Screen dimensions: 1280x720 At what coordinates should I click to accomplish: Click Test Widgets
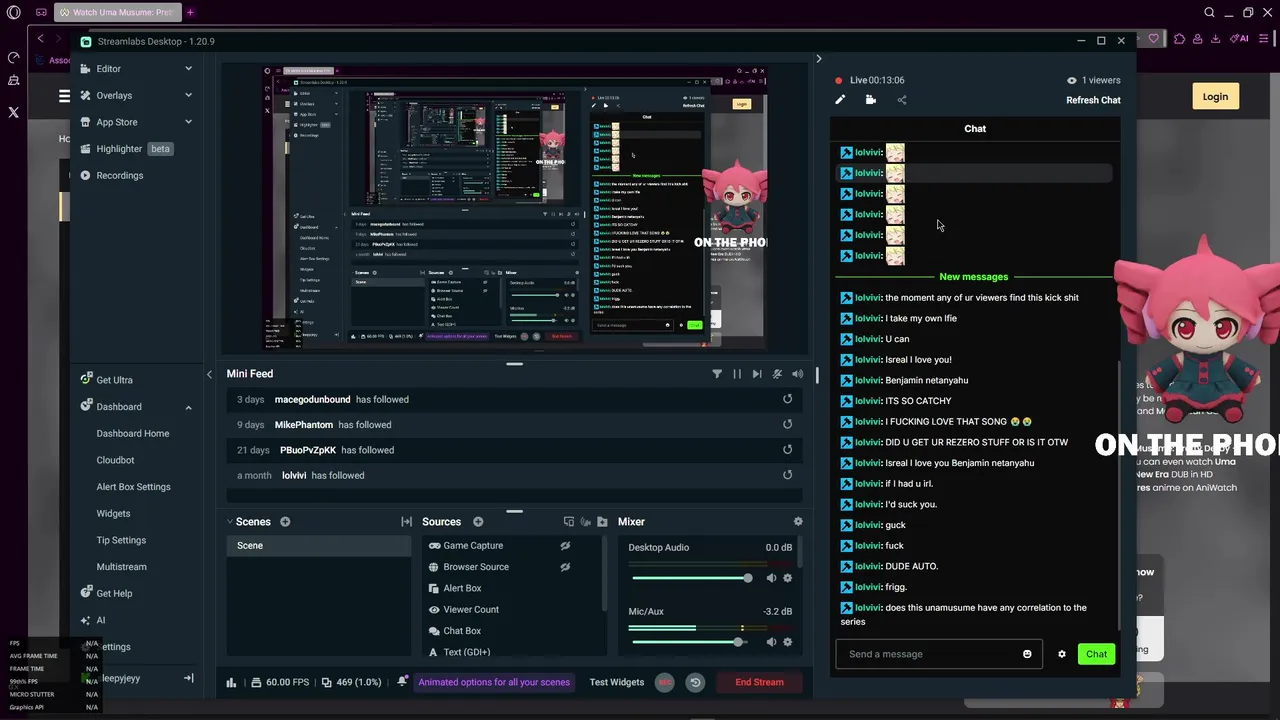616,682
